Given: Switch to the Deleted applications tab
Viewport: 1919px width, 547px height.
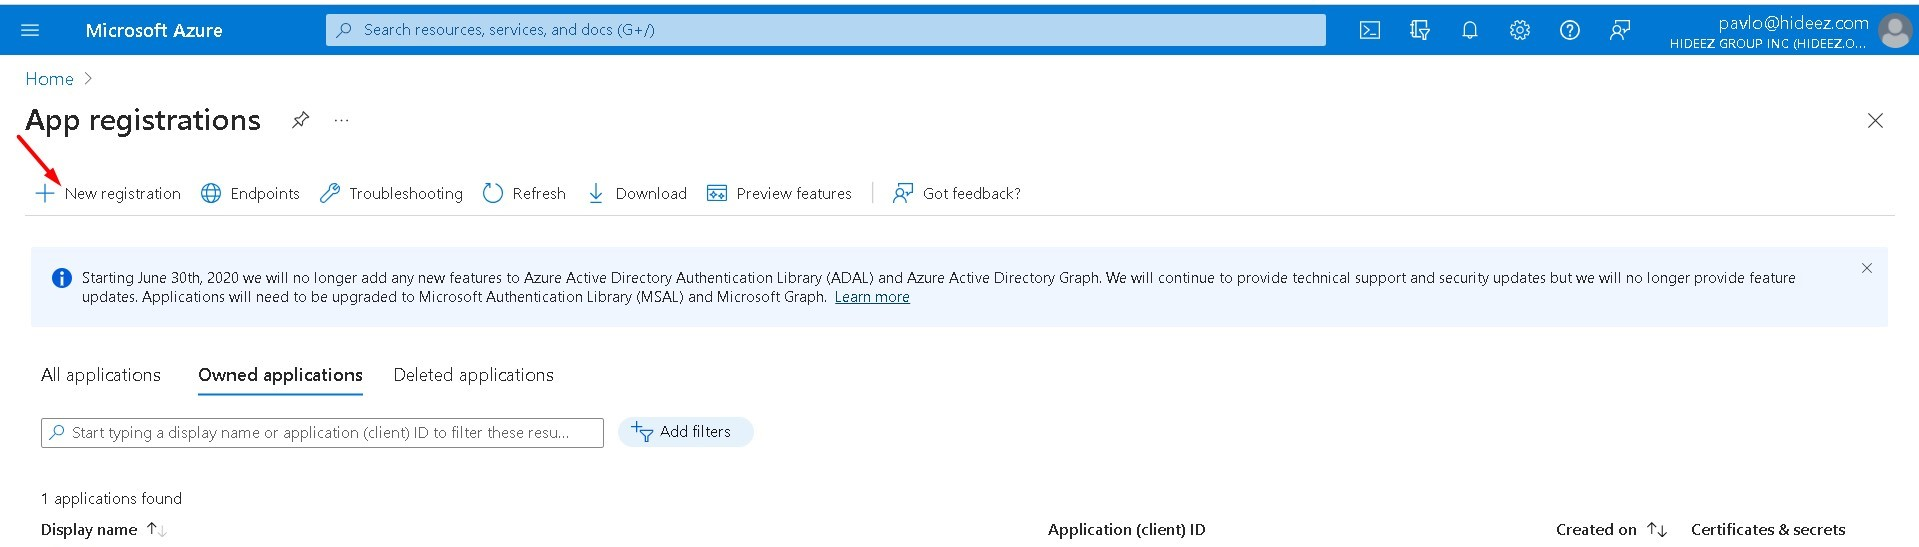Looking at the screenshot, I should coord(473,375).
